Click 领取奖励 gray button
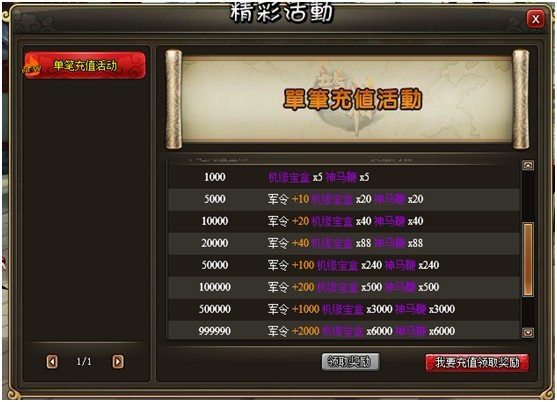Viewport: 557px width, 402px height. [x=350, y=362]
